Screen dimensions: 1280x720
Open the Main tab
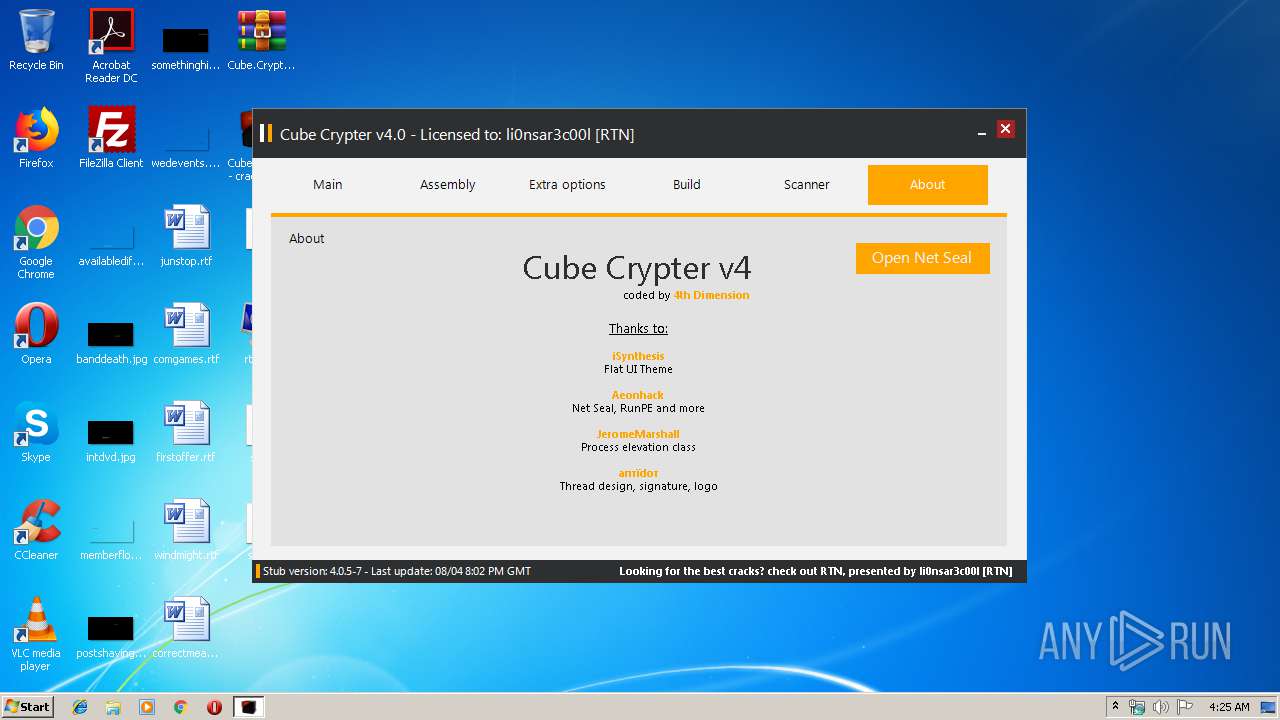[x=328, y=185]
